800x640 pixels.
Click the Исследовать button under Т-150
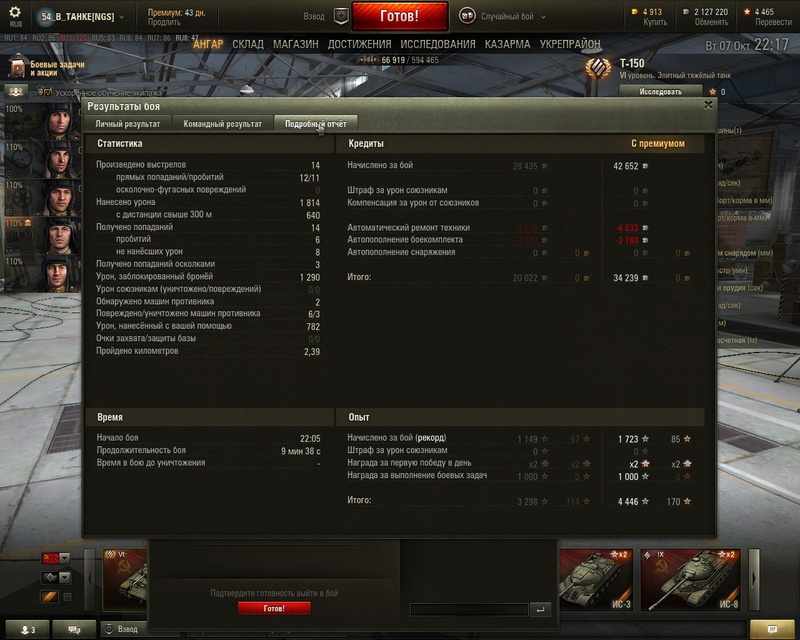click(660, 92)
